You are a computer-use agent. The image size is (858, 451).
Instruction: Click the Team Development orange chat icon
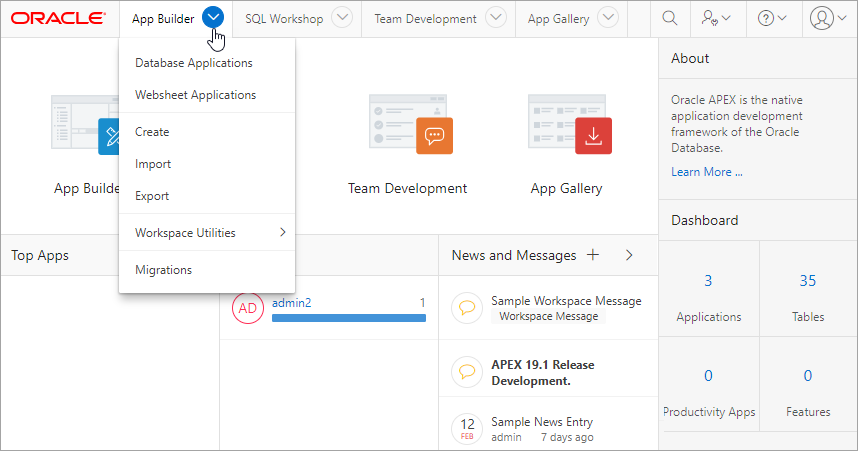tap(434, 135)
